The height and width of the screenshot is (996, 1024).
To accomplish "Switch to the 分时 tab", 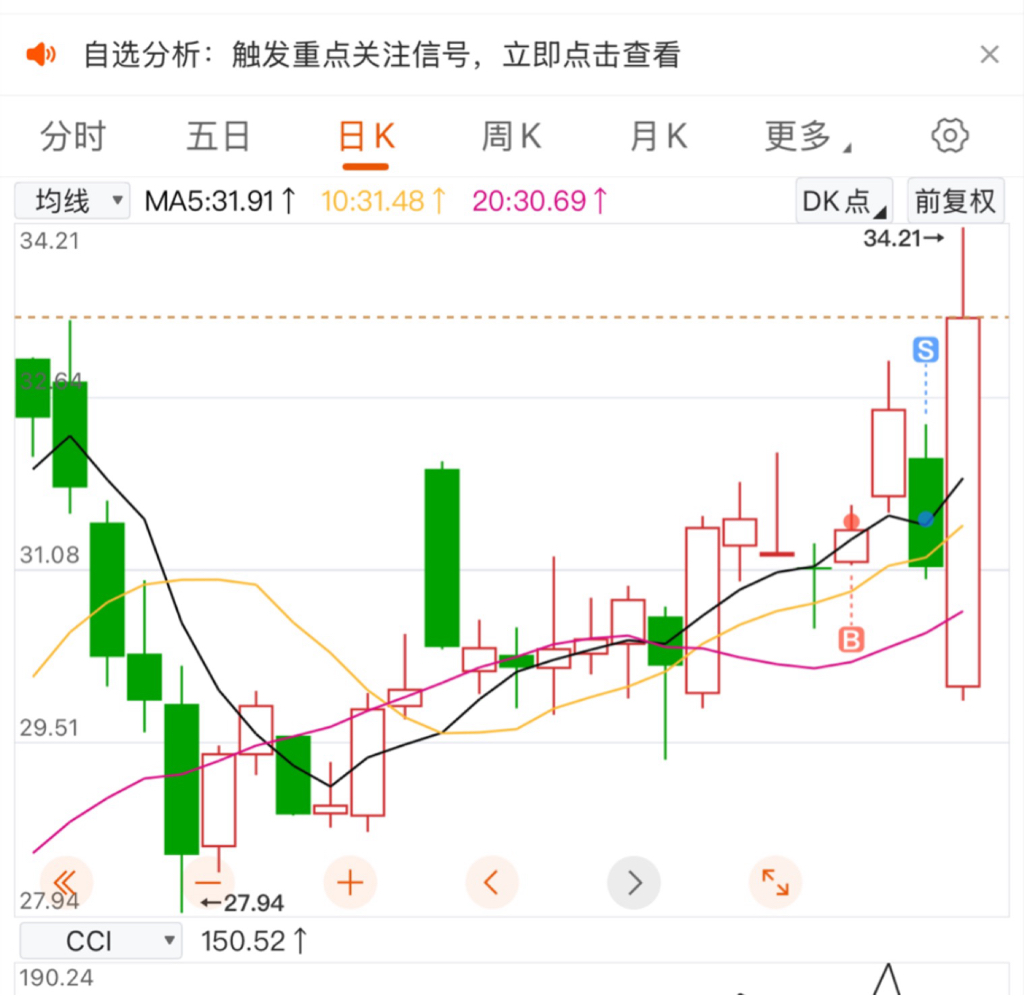I will pos(72,137).
